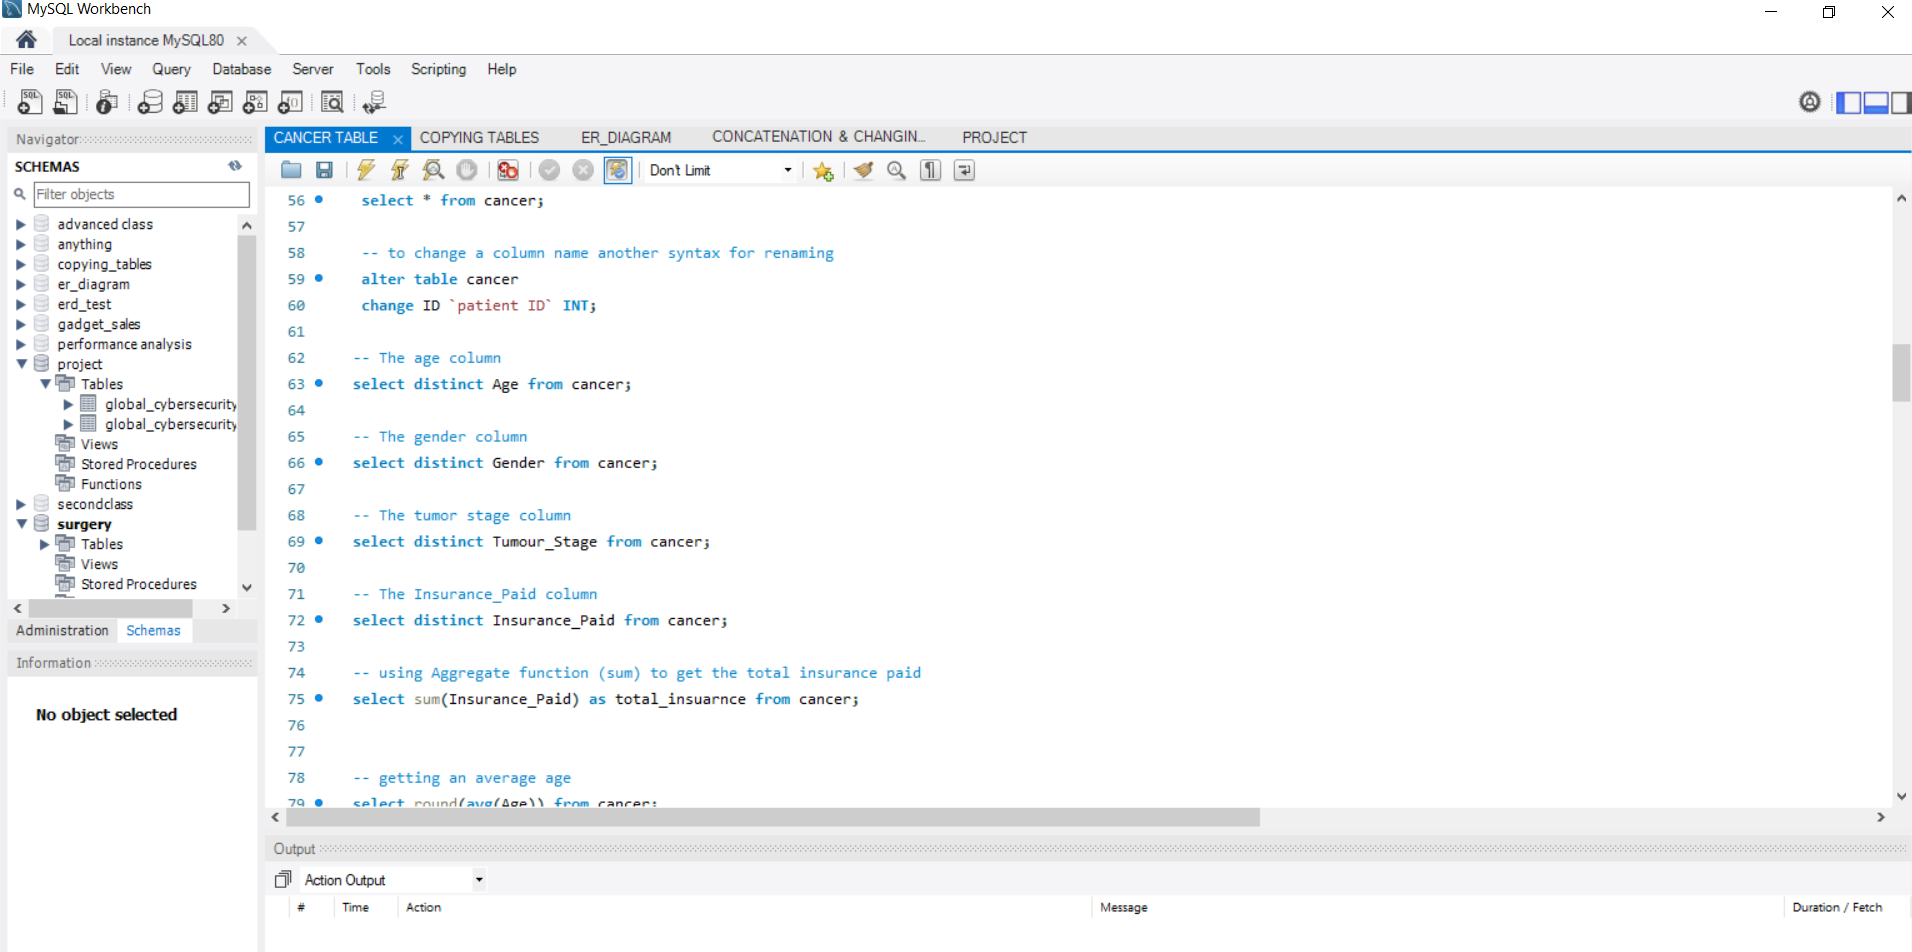Open the Workbench preferences gear
The height and width of the screenshot is (952, 1912).
point(1810,101)
